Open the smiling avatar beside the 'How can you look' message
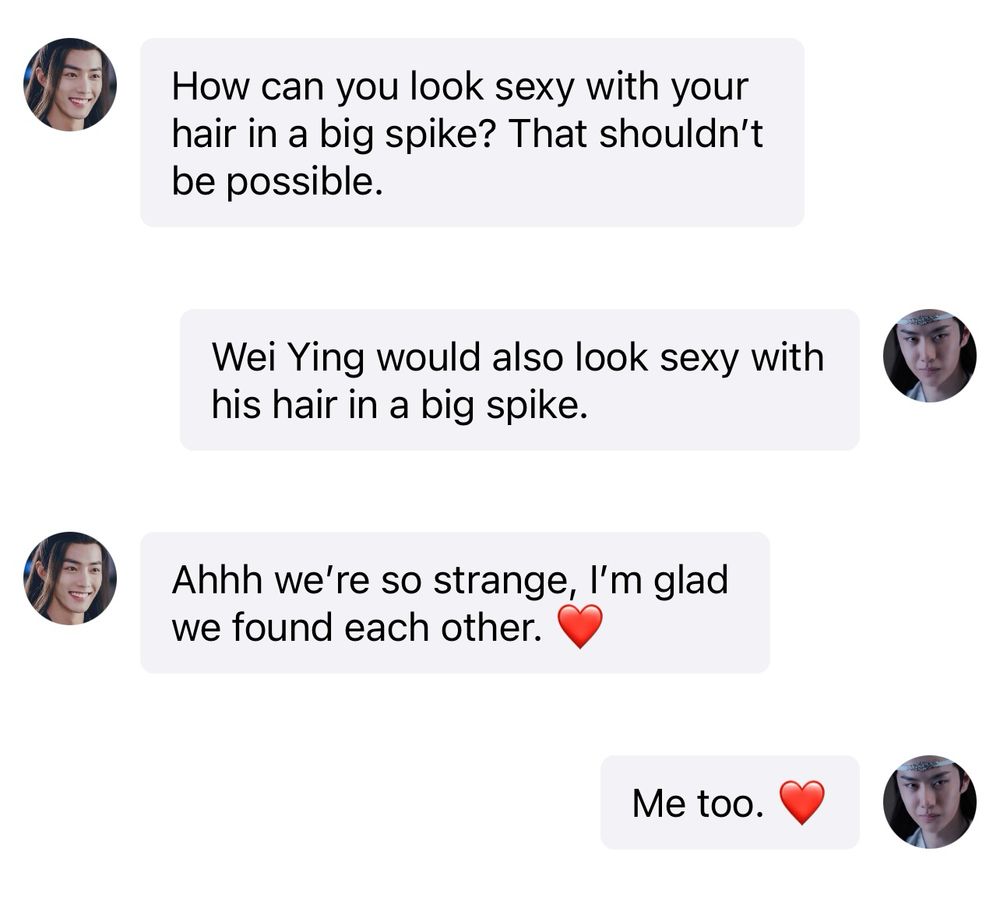Viewport: 1000px width, 914px height. click(x=70, y=84)
